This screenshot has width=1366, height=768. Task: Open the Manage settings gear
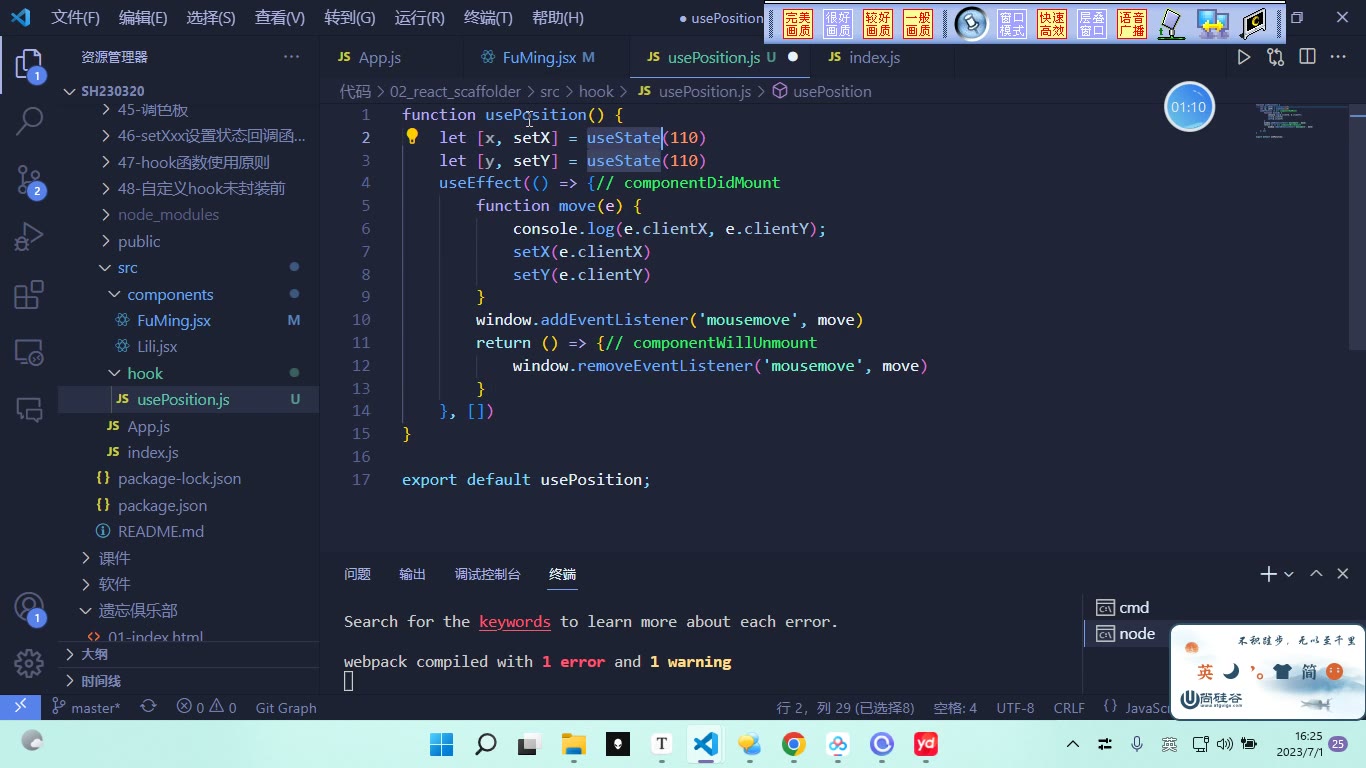coord(29,663)
